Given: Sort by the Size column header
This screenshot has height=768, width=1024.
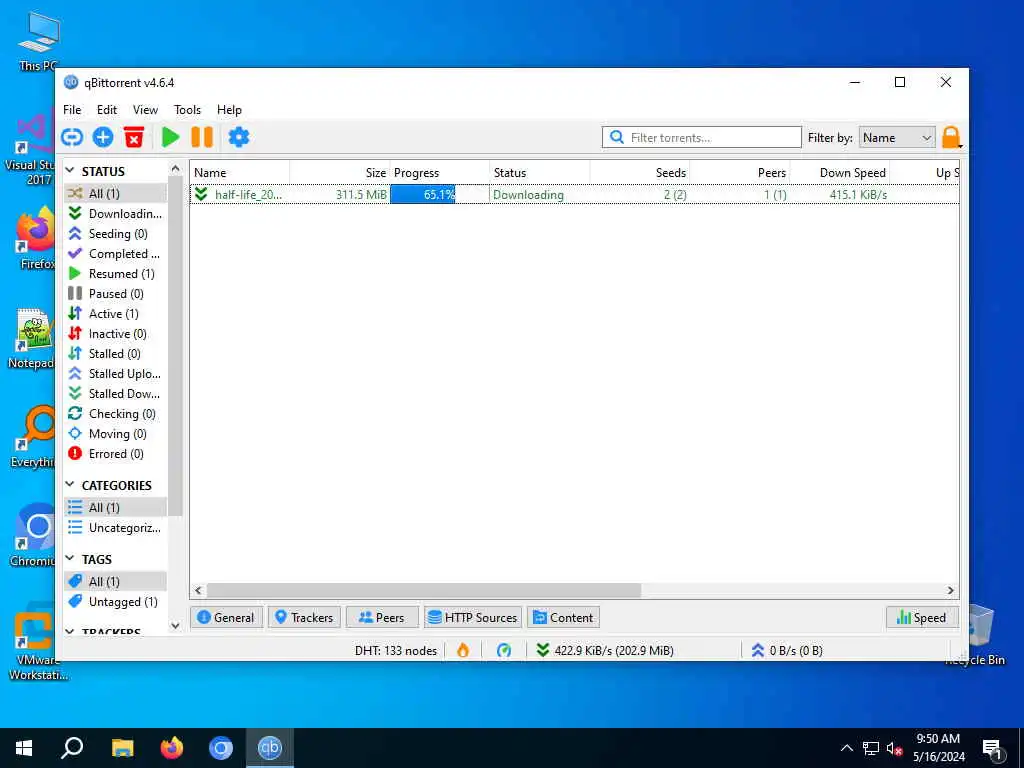Looking at the screenshot, I should pyautogui.click(x=340, y=172).
